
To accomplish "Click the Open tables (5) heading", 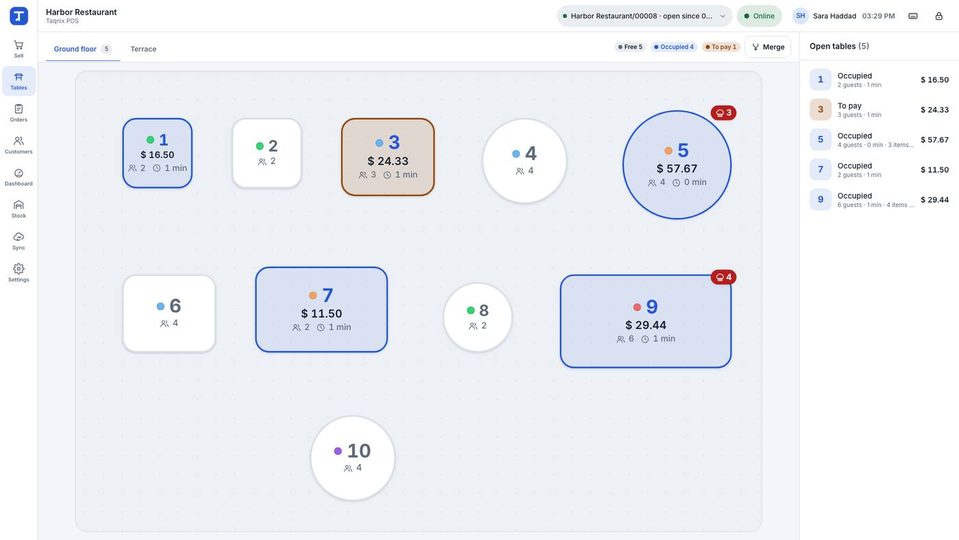I will [x=839, y=46].
